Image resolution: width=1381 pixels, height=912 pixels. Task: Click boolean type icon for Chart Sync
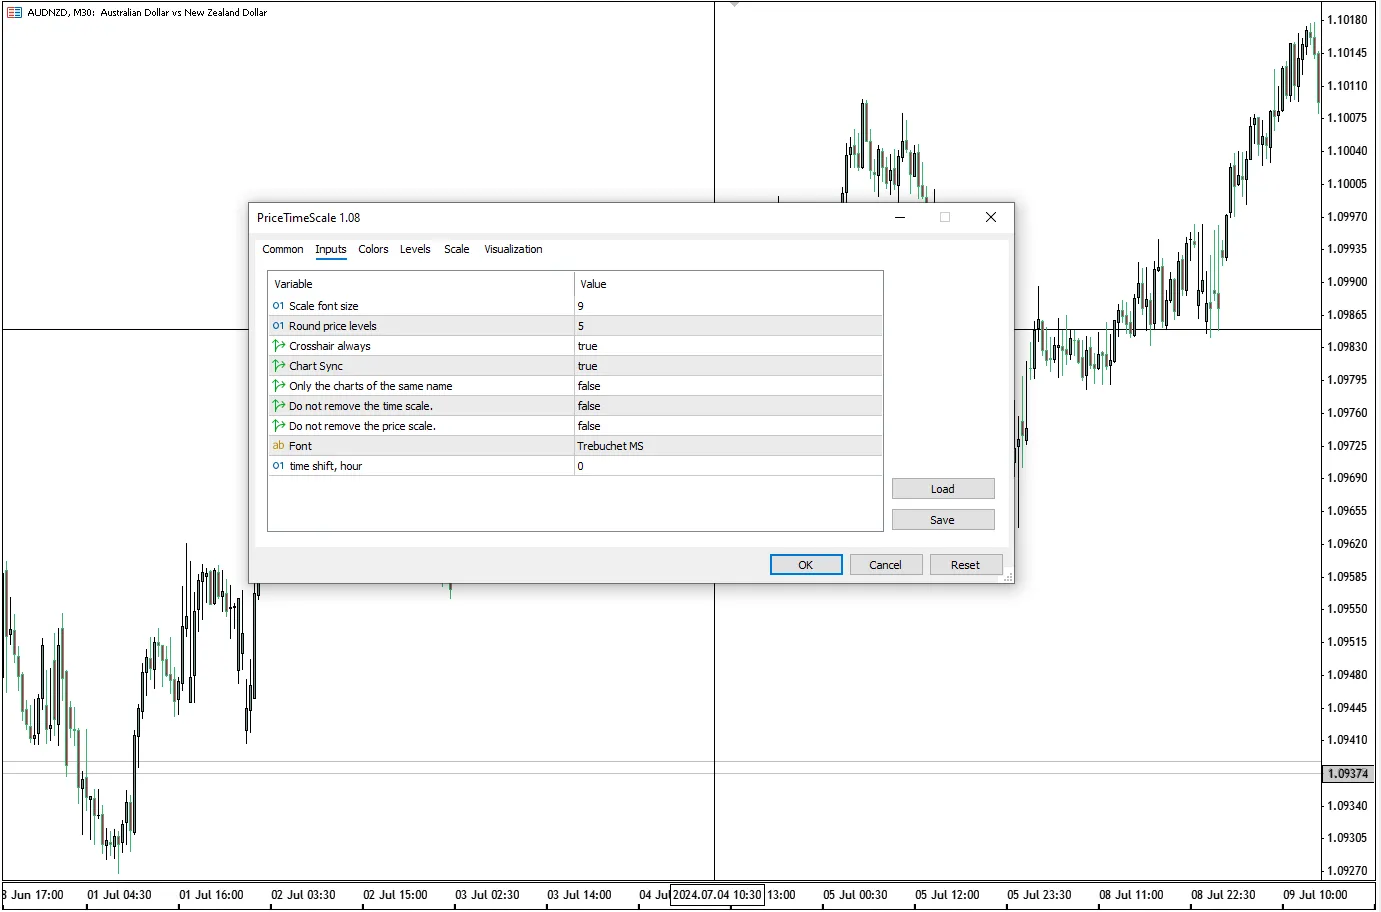(279, 366)
